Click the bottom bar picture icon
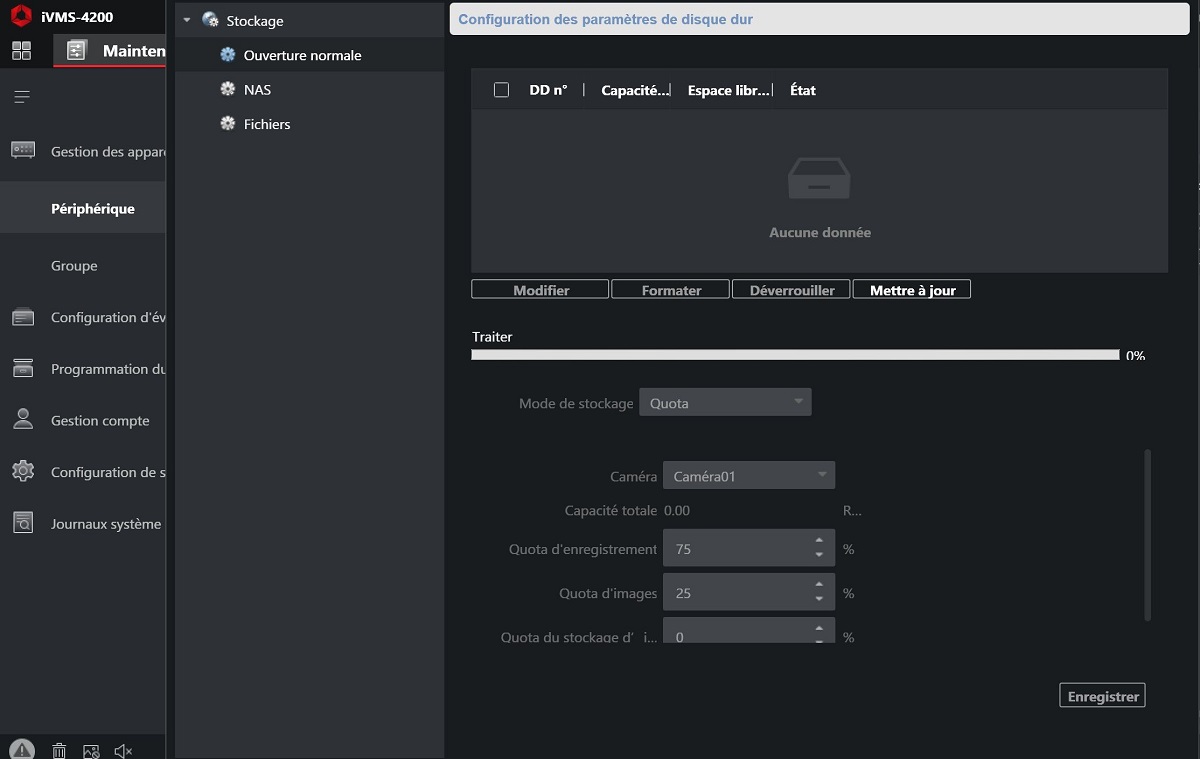This screenshot has height=759, width=1200. (91, 751)
